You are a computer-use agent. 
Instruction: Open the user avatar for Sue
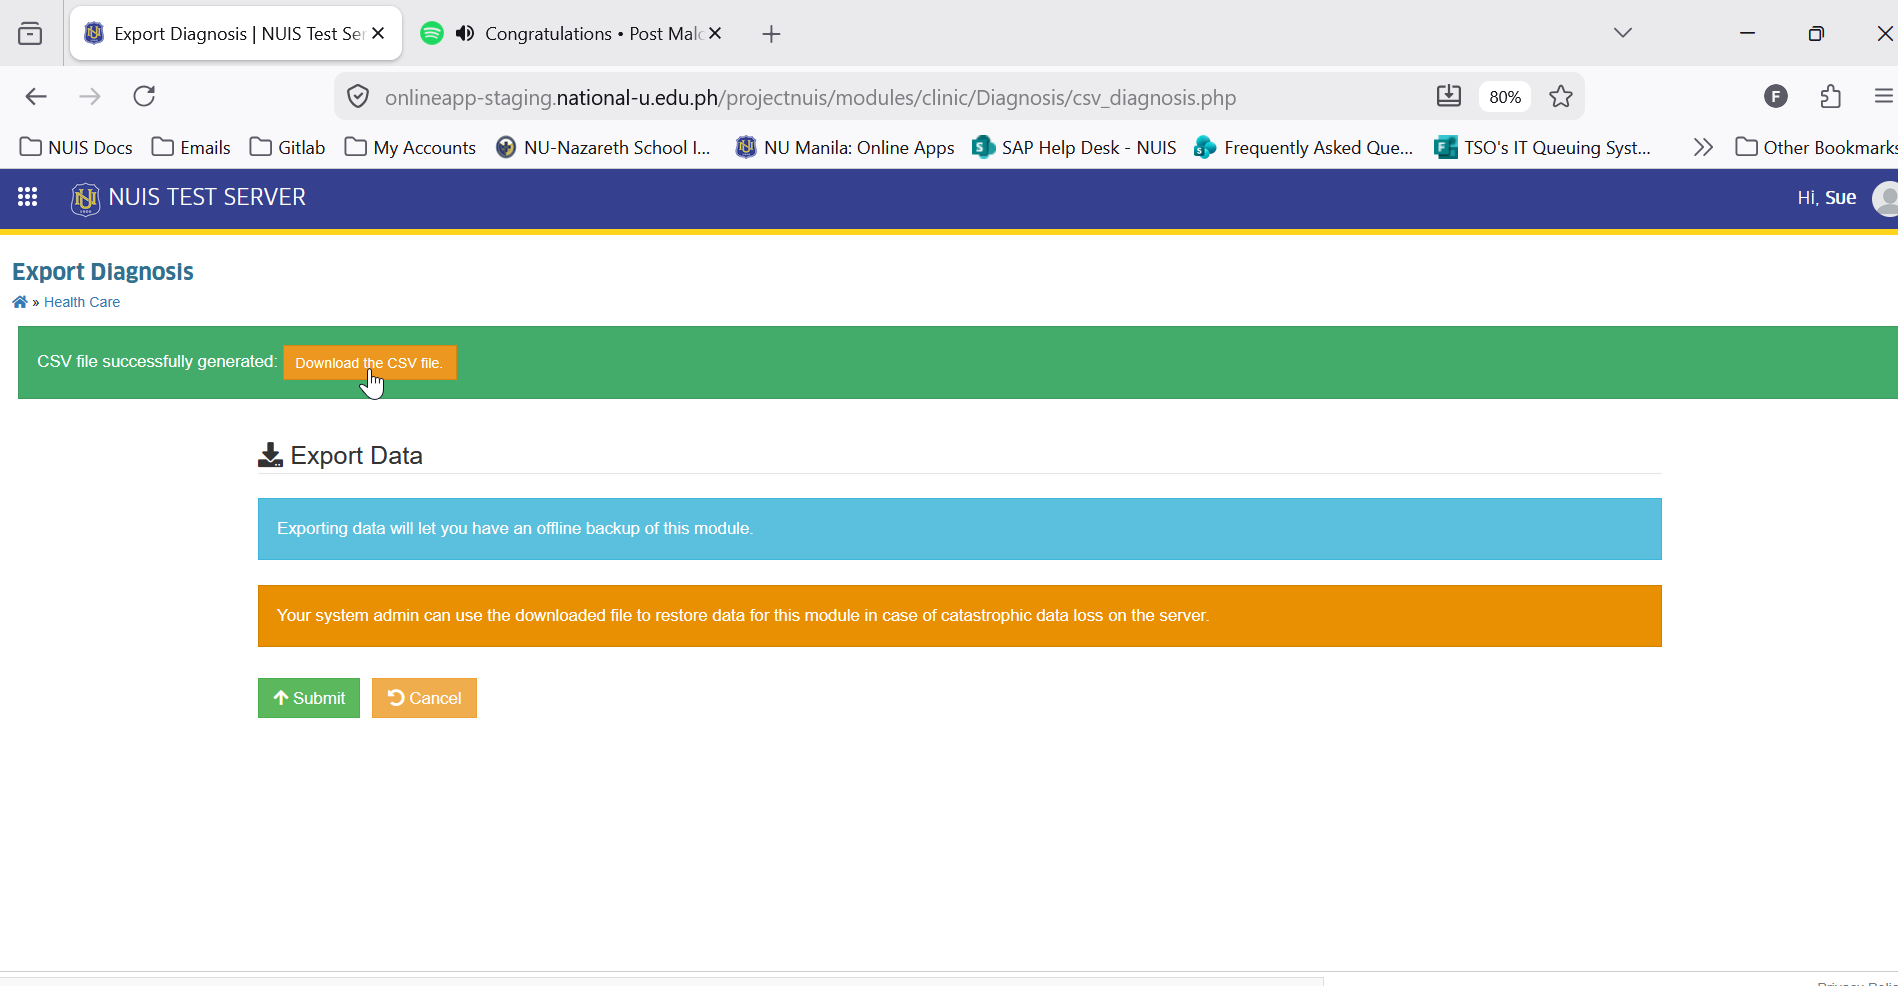point(1885,198)
